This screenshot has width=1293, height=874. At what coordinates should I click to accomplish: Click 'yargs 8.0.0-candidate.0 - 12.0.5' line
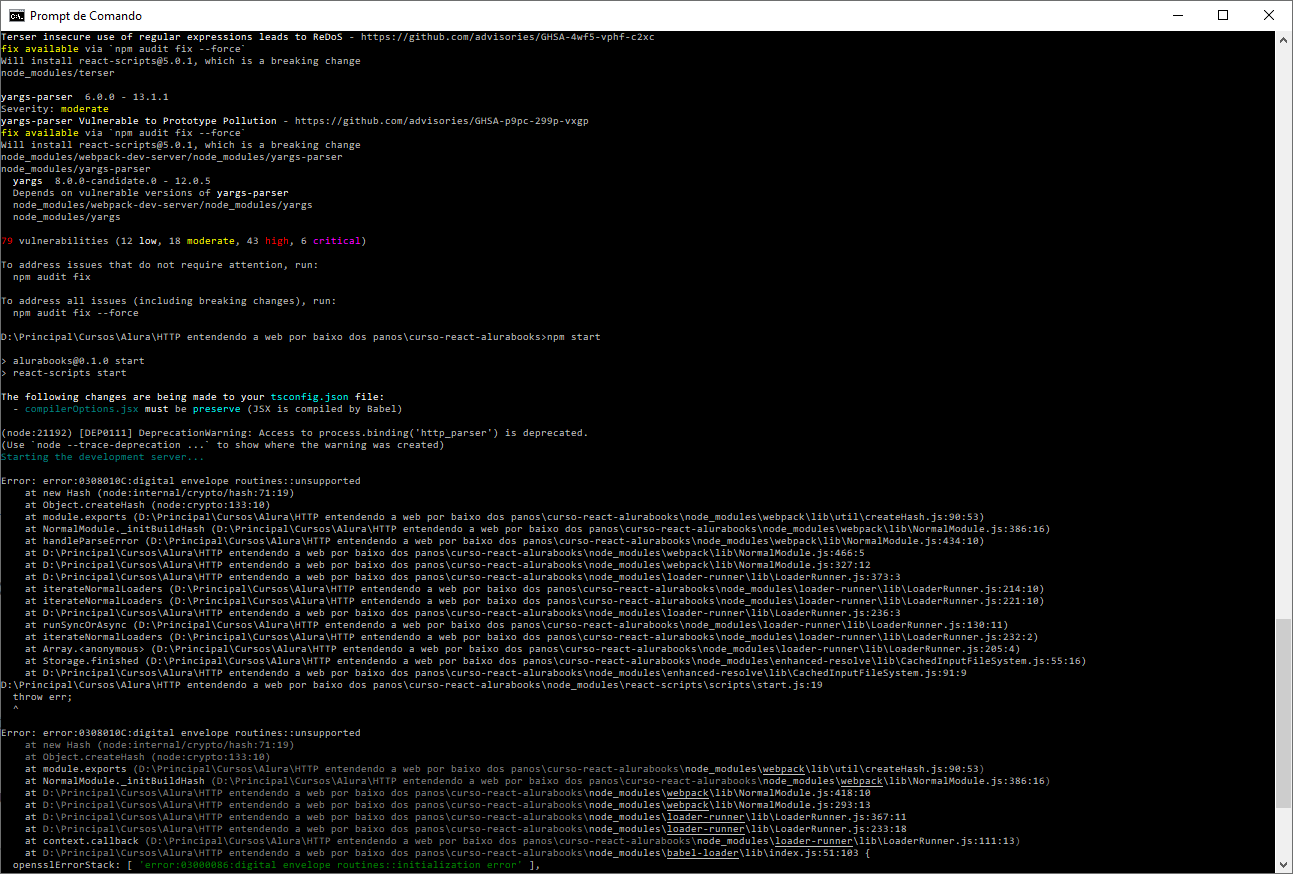(x=112, y=181)
